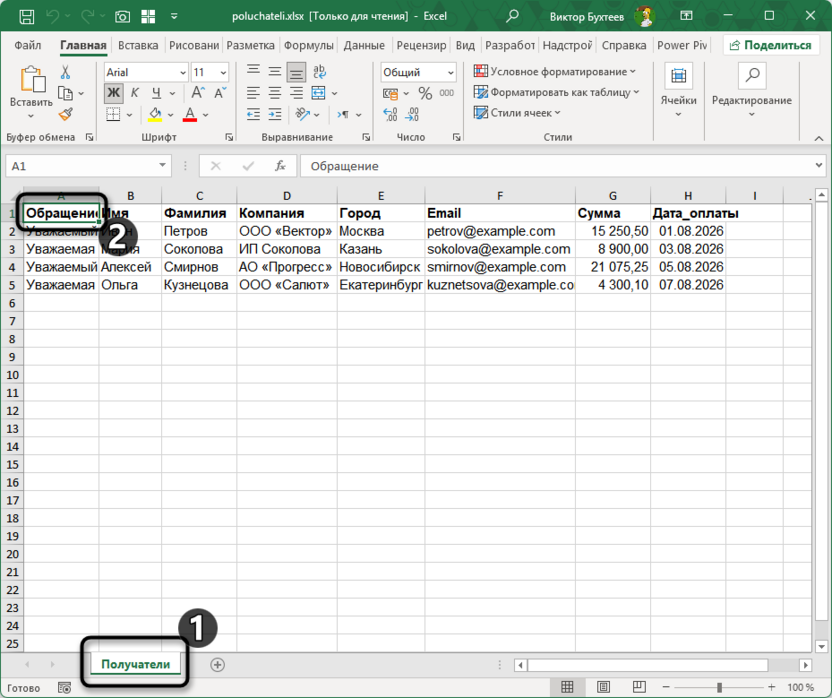Click the Merge and Center icon
Viewport: 832px width, 698px height.
318,93
